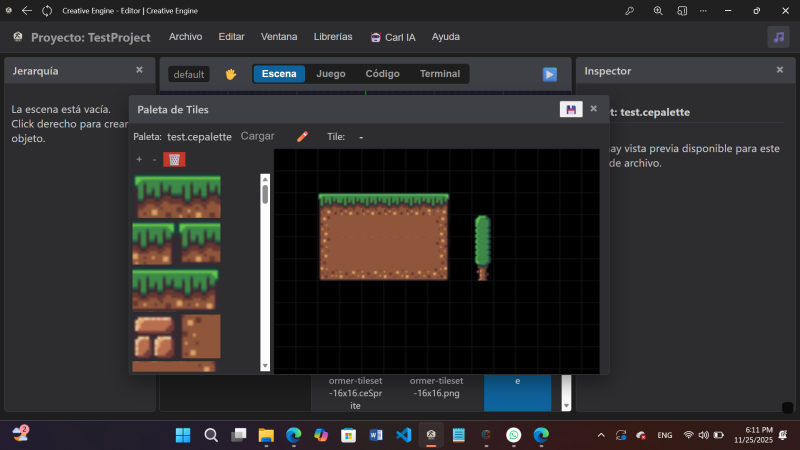Click the Cargar palette button

(258, 136)
